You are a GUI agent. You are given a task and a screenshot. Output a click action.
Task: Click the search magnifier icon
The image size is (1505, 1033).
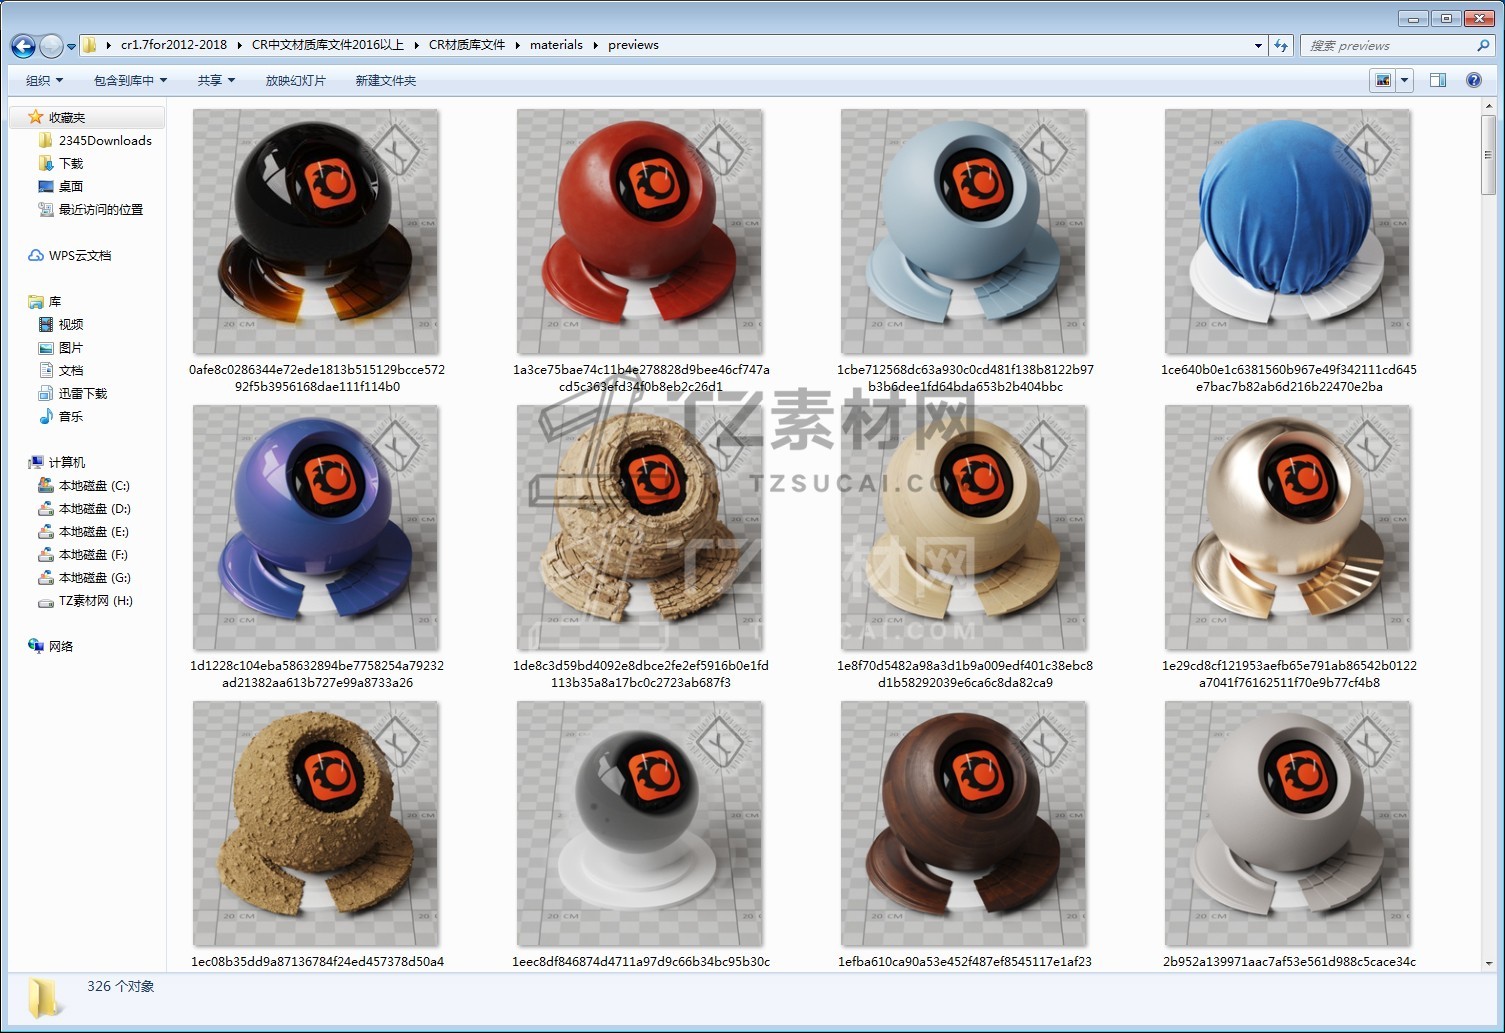click(x=1483, y=45)
